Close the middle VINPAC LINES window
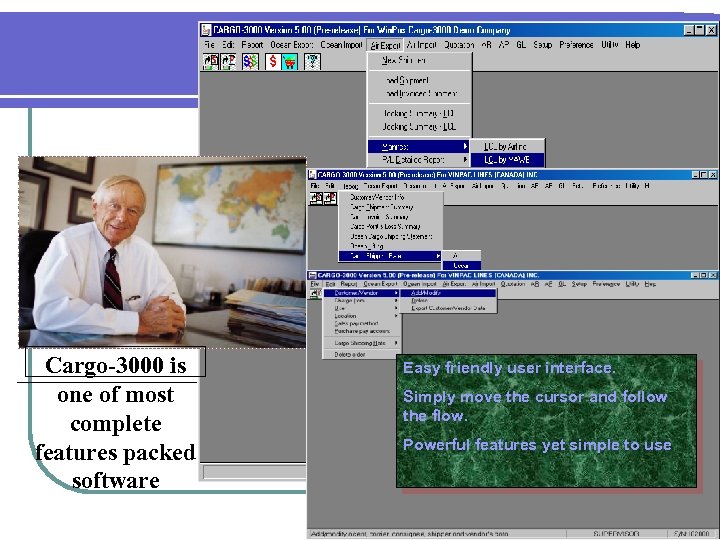 [713, 175]
